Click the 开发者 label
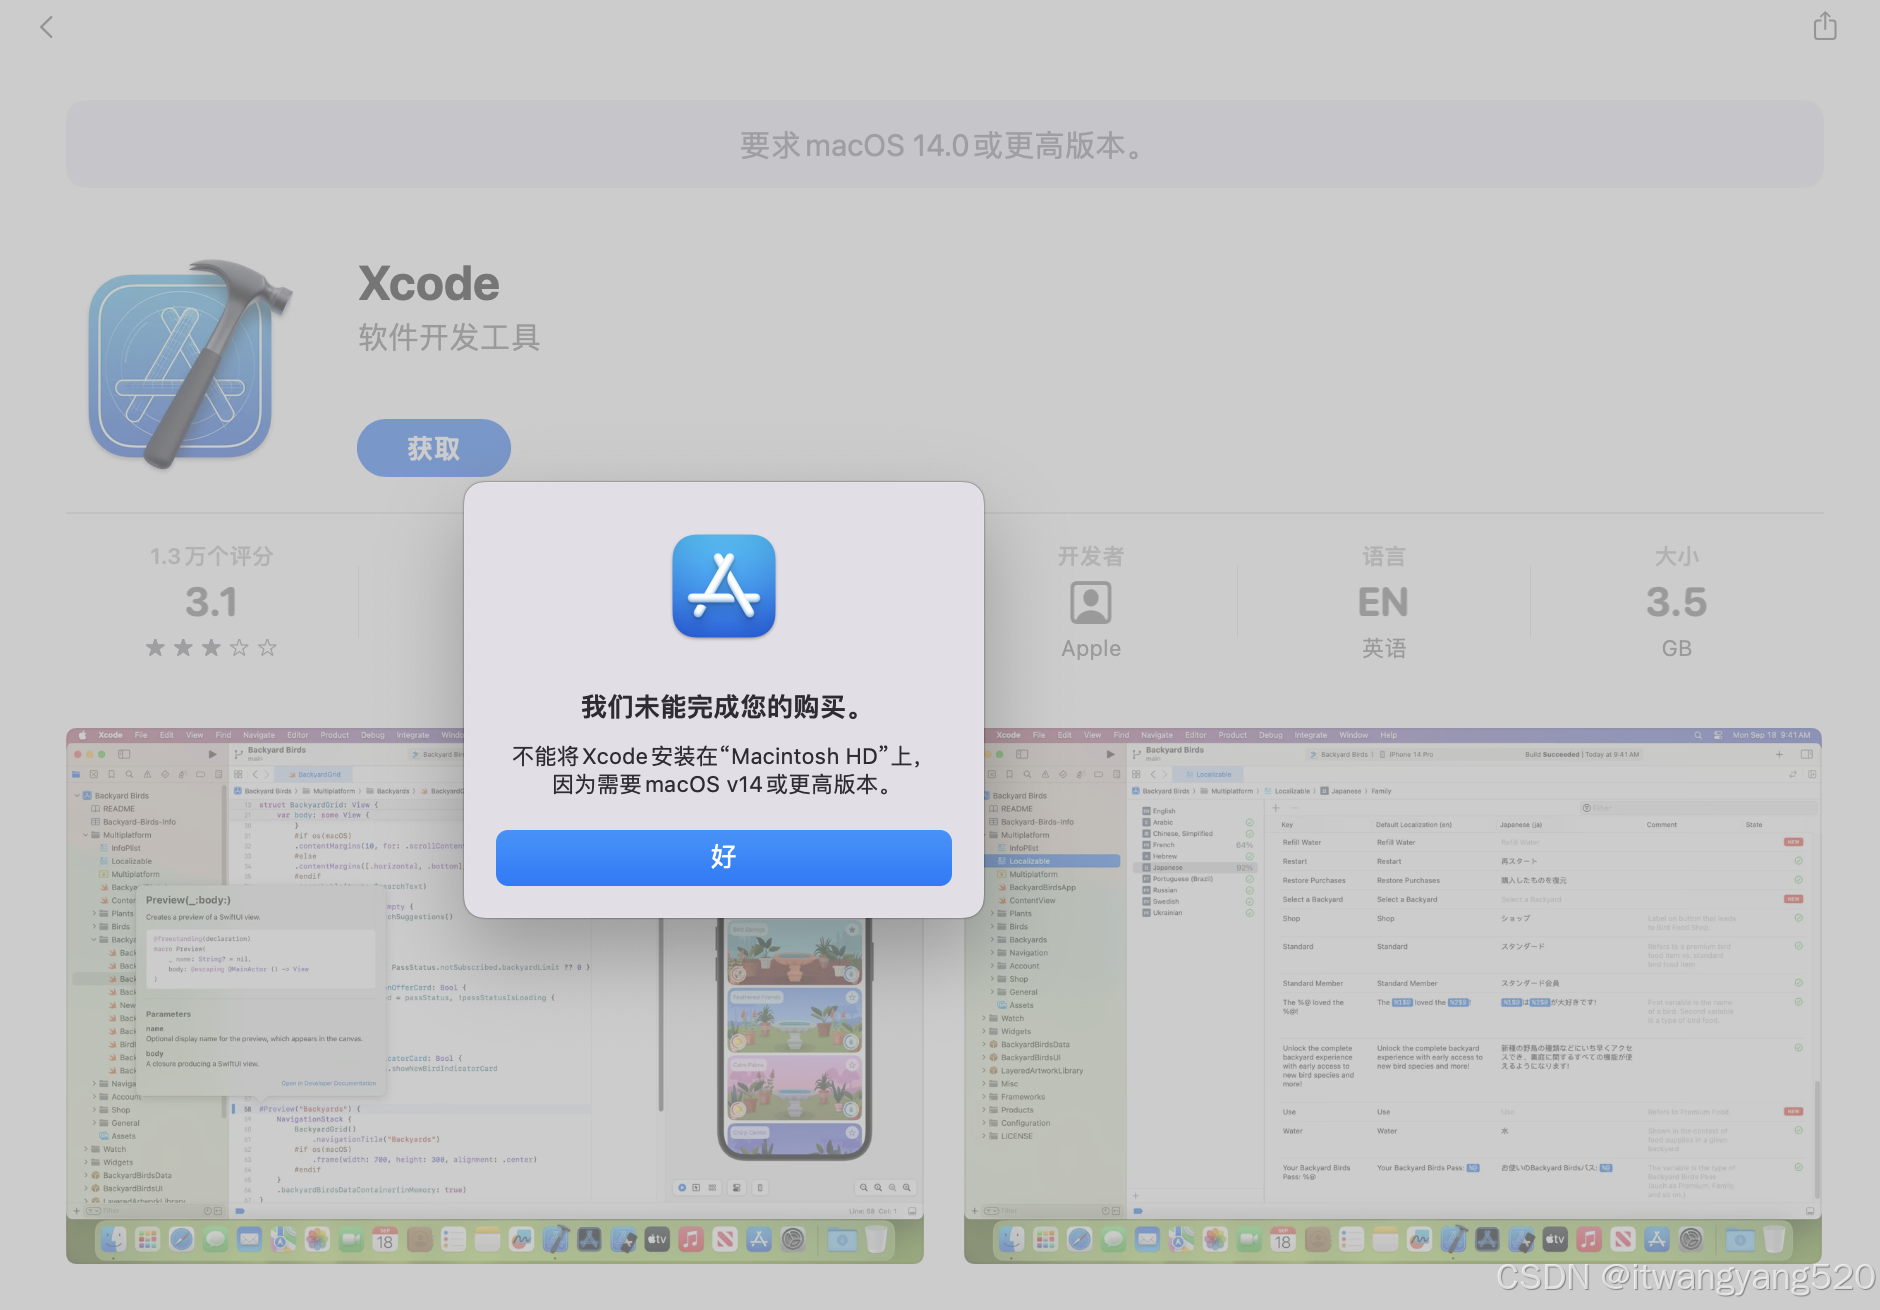The image size is (1880, 1310). tap(1091, 556)
